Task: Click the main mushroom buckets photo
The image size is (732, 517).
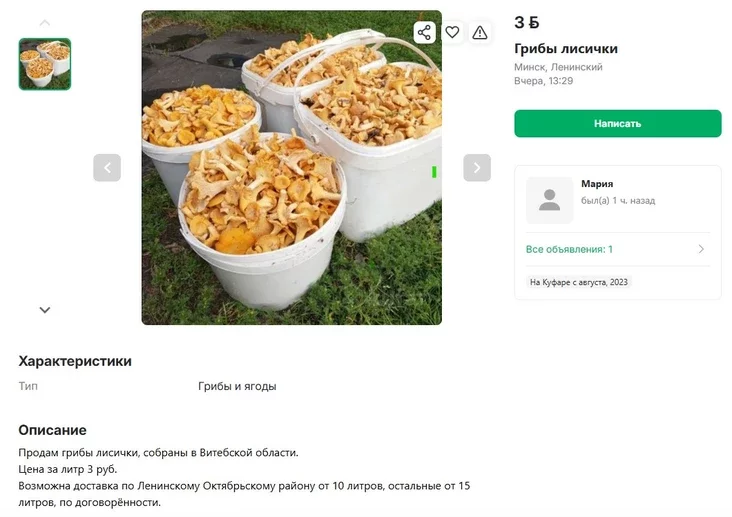Action: [x=291, y=167]
